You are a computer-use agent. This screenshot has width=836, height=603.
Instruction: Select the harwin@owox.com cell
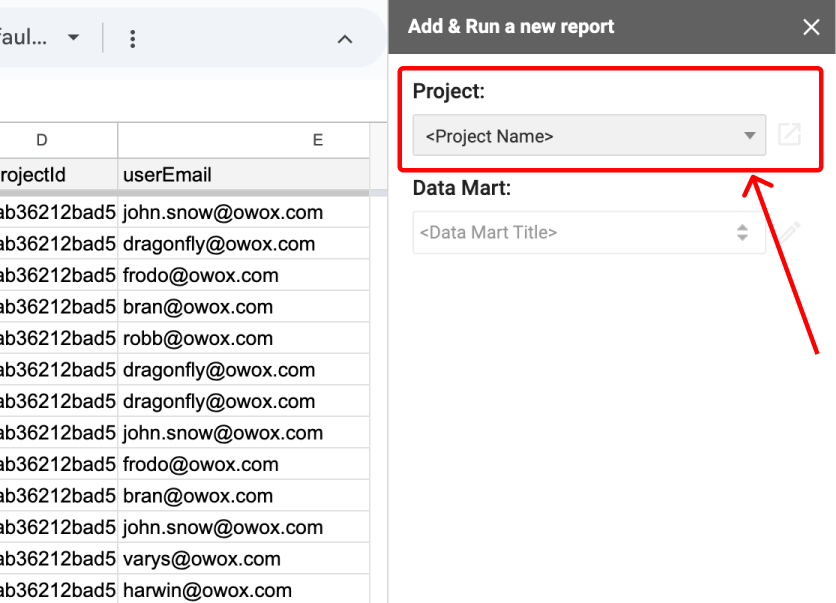(244, 590)
